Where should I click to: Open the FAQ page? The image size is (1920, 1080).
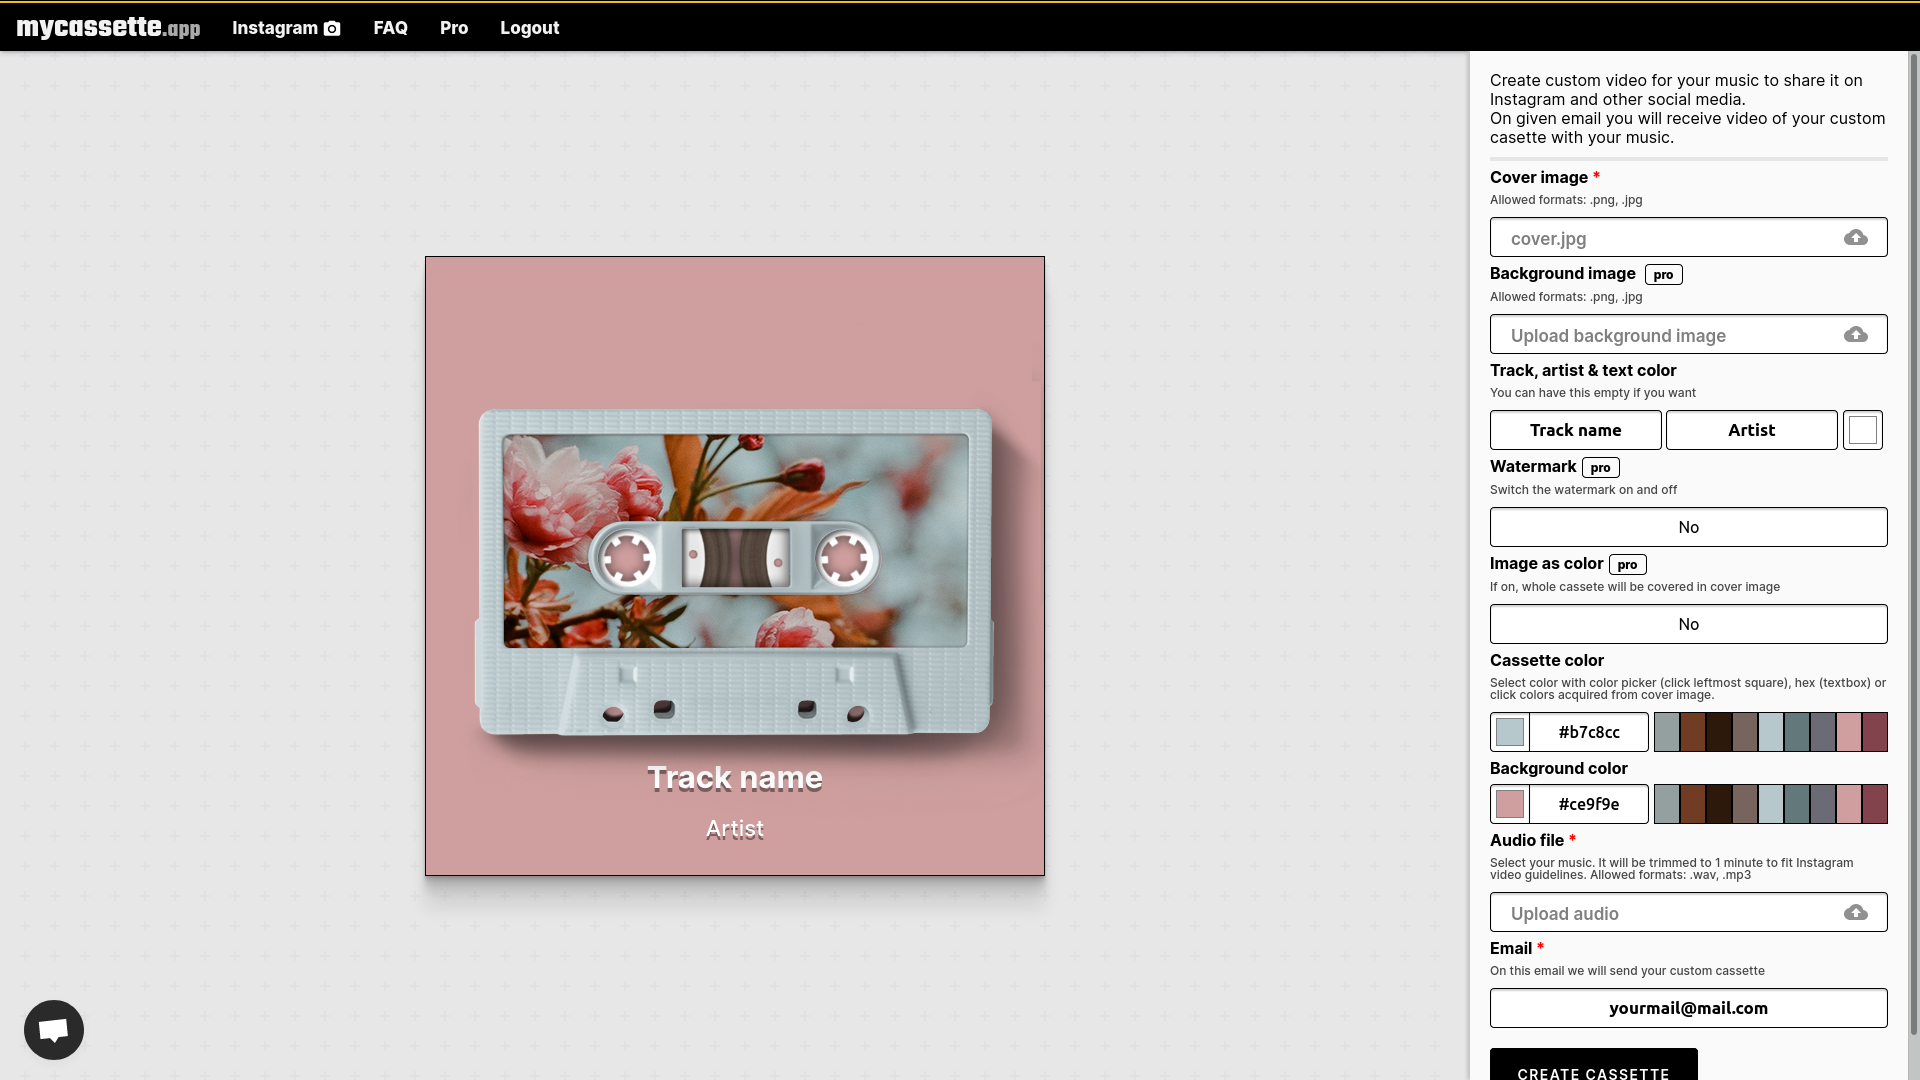[x=390, y=28]
